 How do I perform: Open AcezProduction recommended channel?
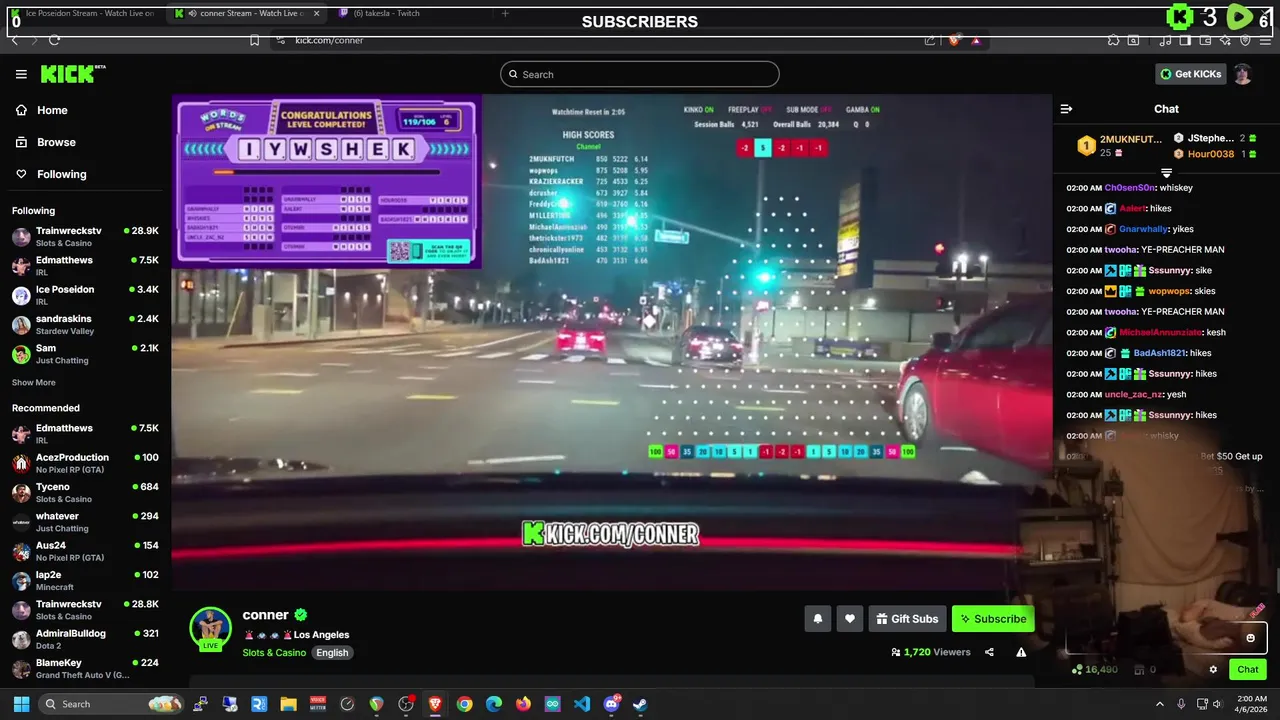pos(85,463)
